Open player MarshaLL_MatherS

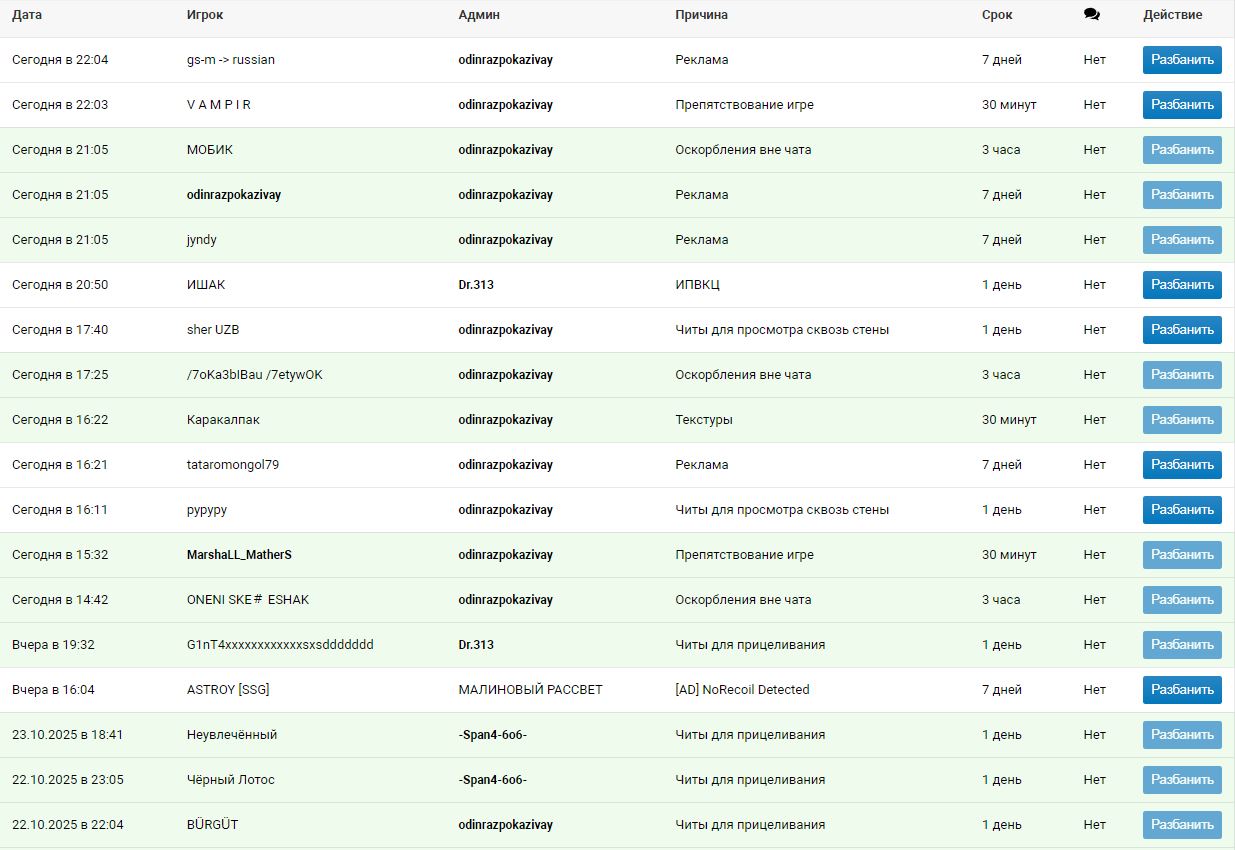click(x=239, y=555)
